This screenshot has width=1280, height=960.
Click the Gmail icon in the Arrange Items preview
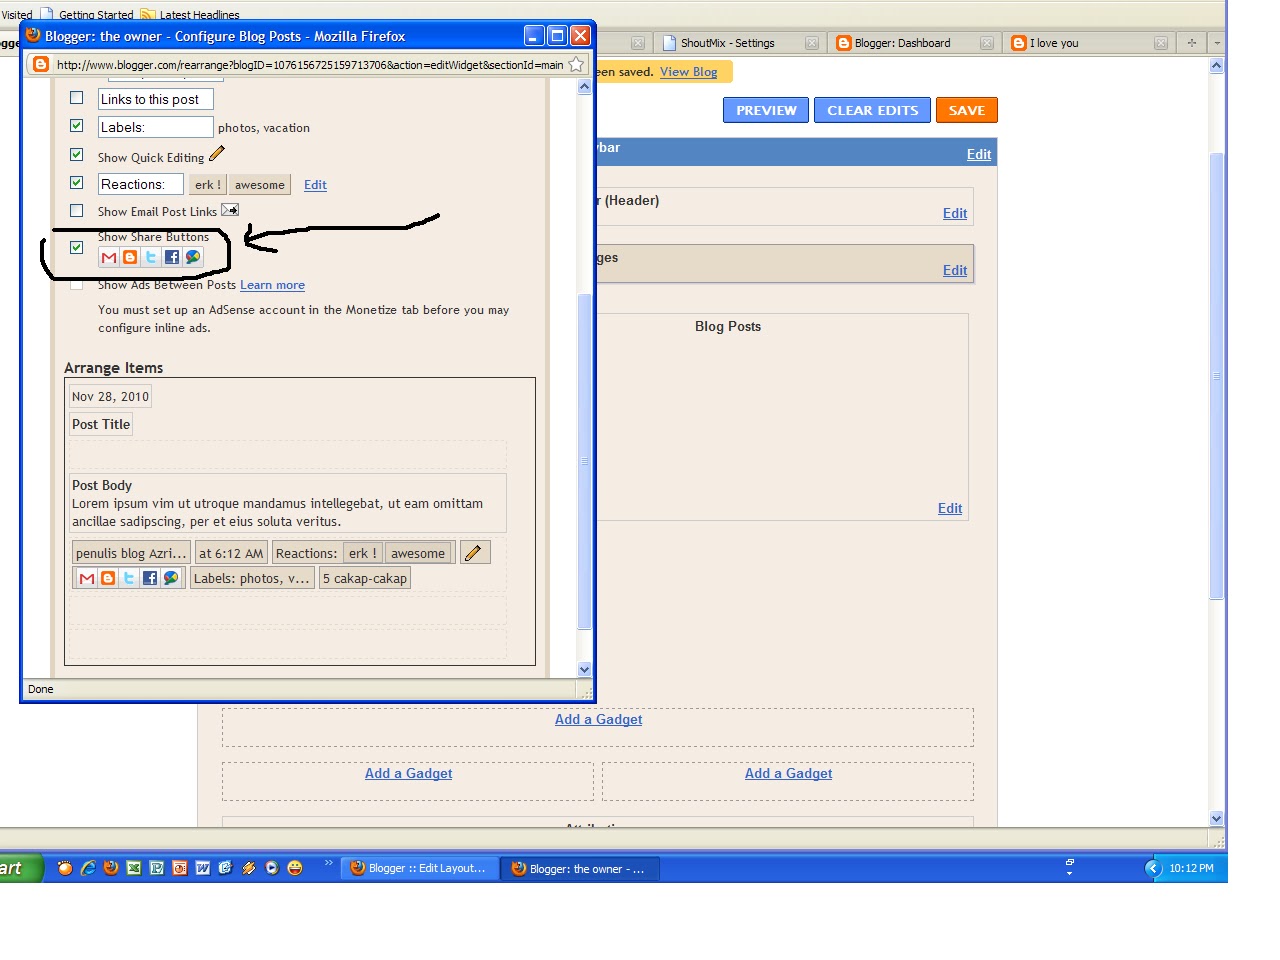click(87, 578)
